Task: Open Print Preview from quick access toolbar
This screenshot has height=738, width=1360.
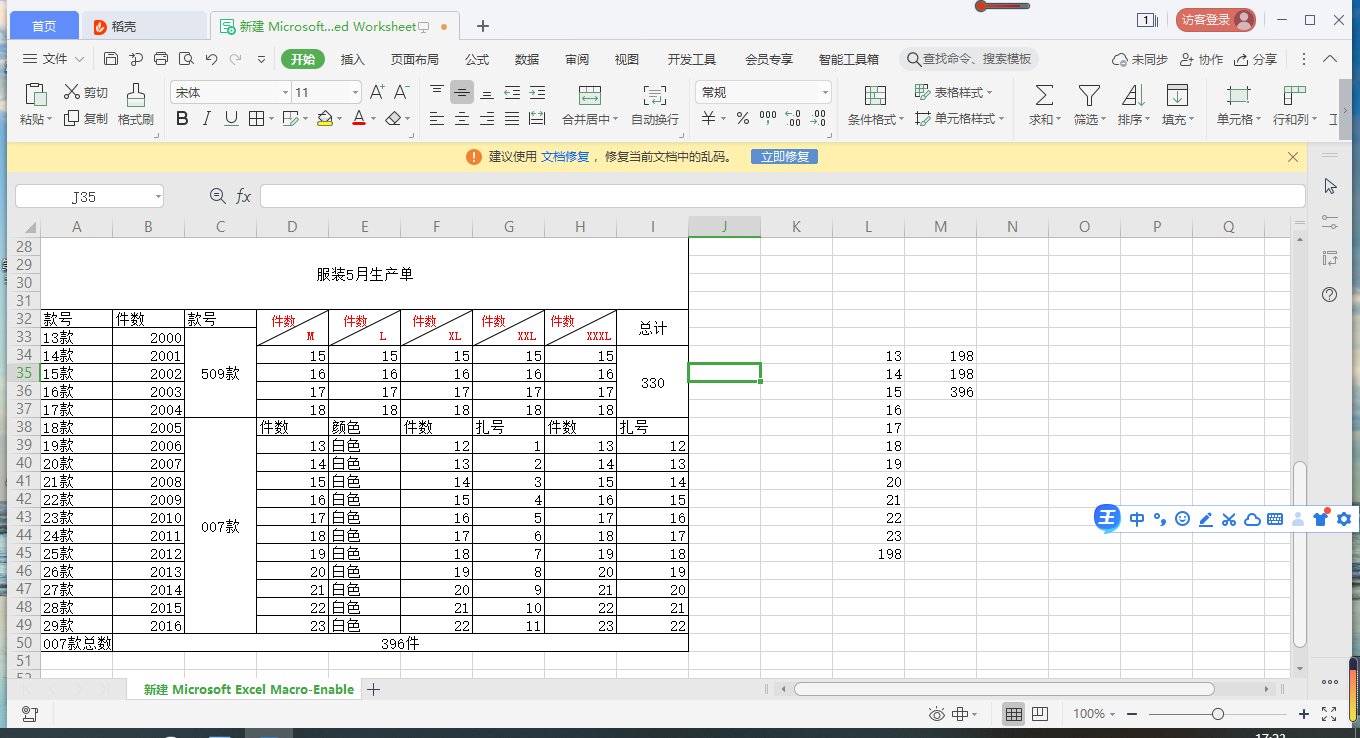Action: tap(186, 59)
